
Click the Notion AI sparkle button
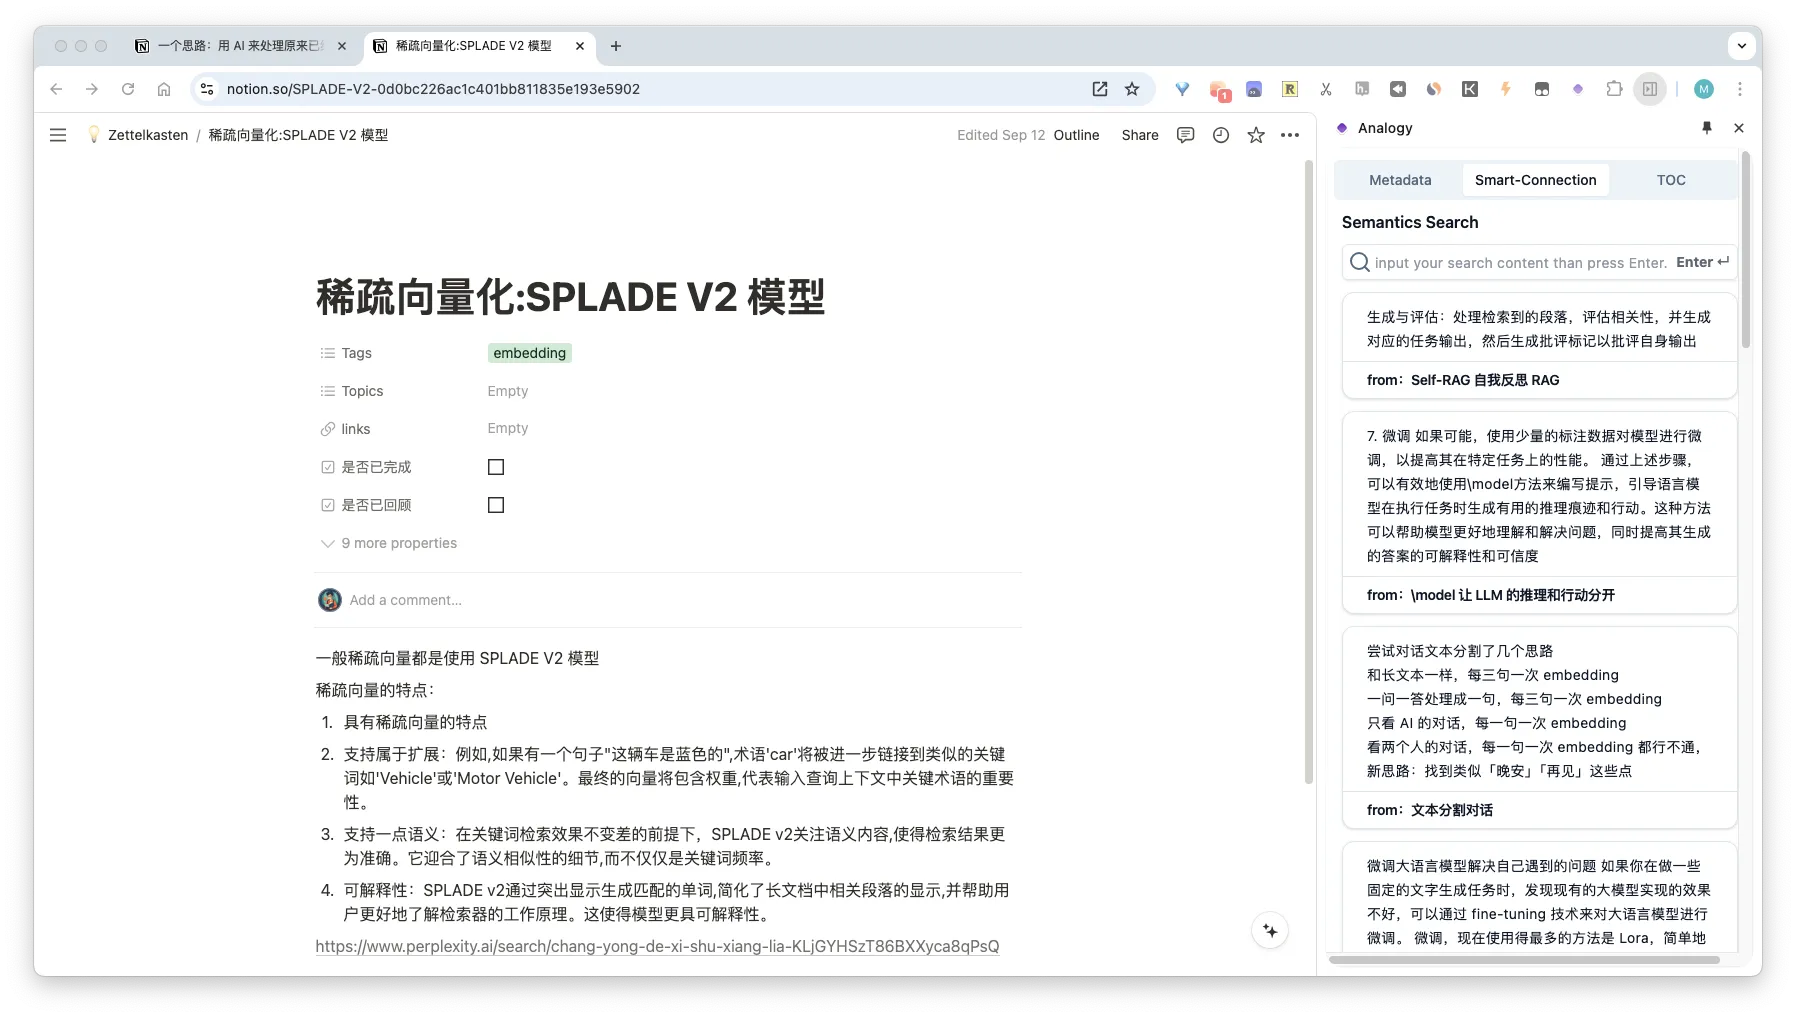[x=1270, y=931]
